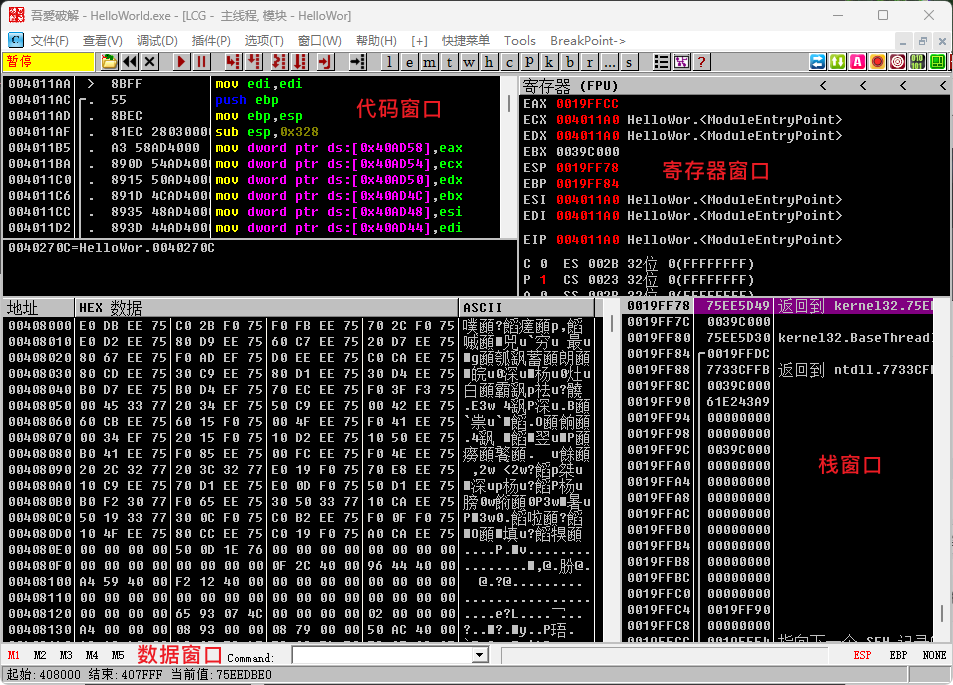Click inside the Command input field

point(380,655)
